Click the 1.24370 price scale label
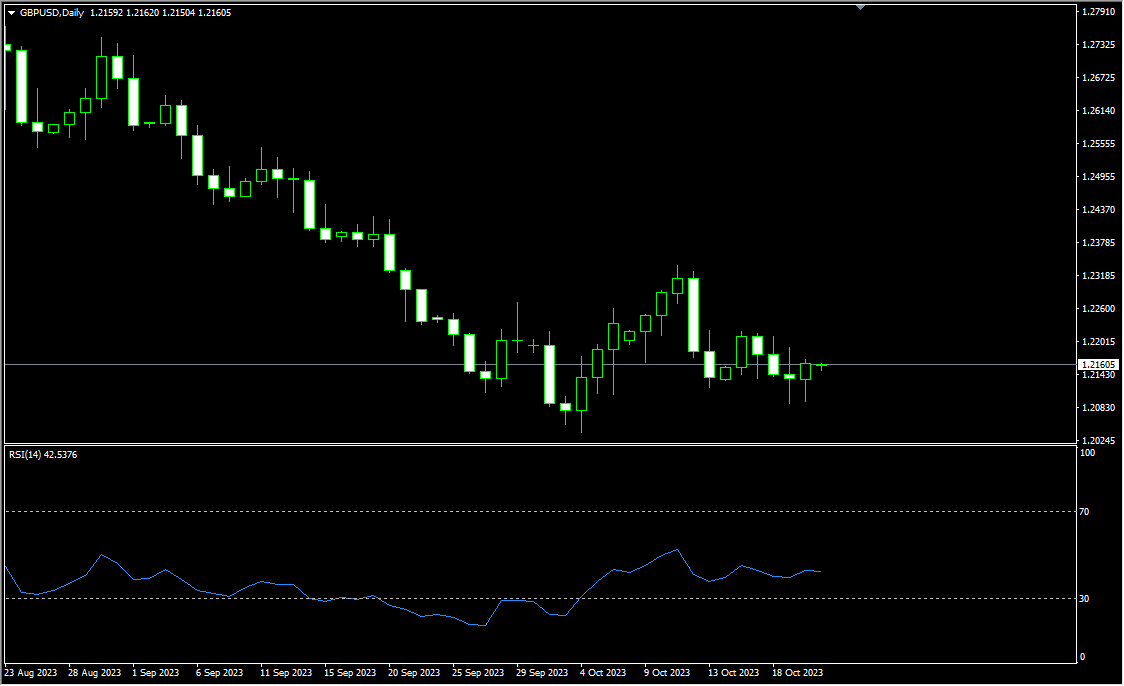1124x686 pixels. [x=1099, y=210]
